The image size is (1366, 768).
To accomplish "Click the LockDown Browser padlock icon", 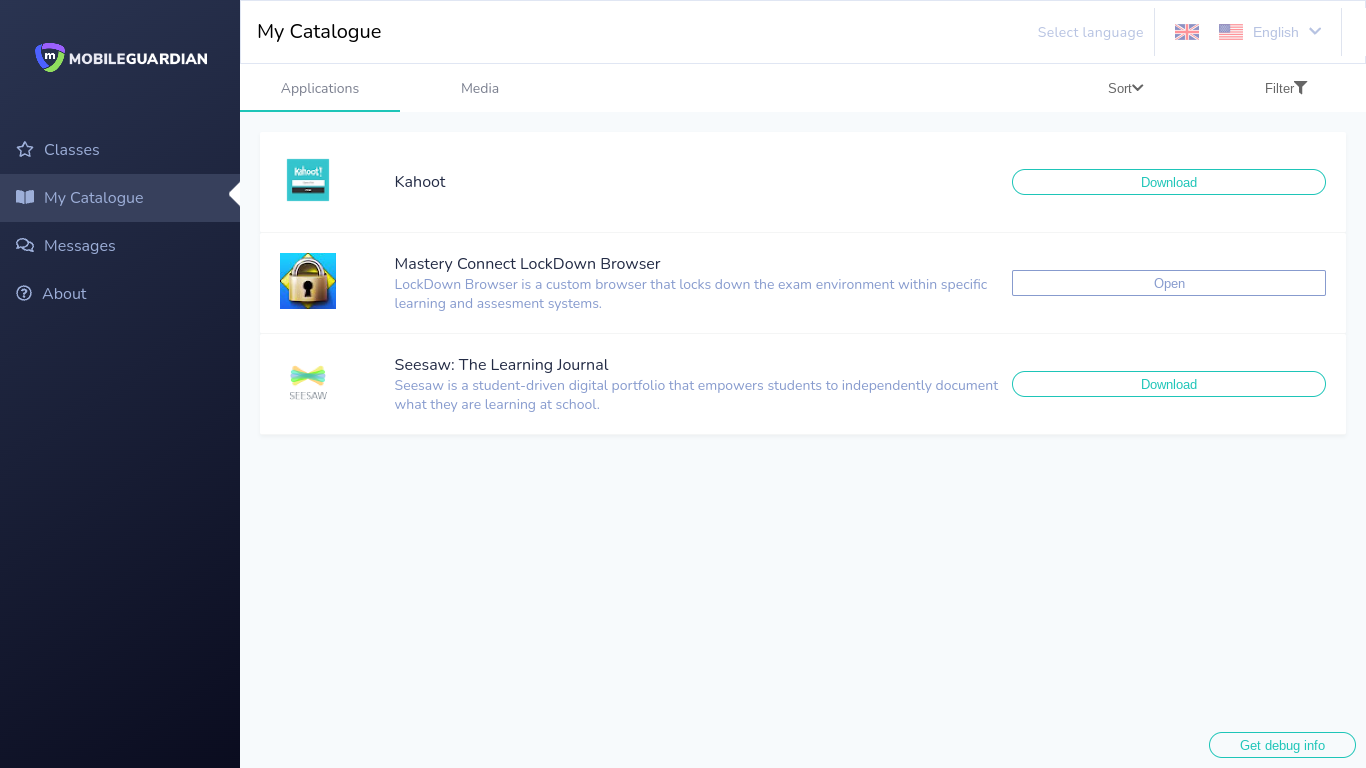I will point(308,281).
